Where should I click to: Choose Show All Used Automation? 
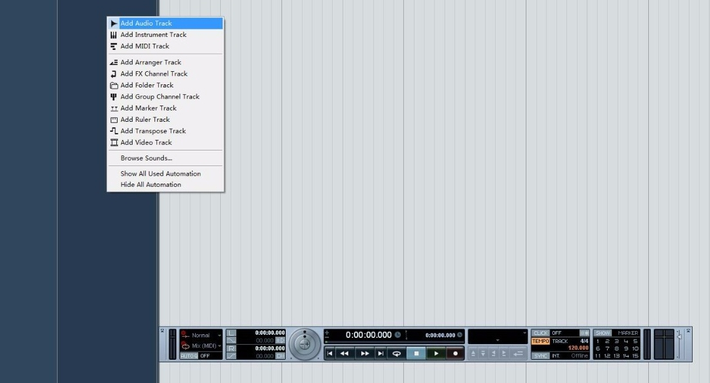coord(165,173)
